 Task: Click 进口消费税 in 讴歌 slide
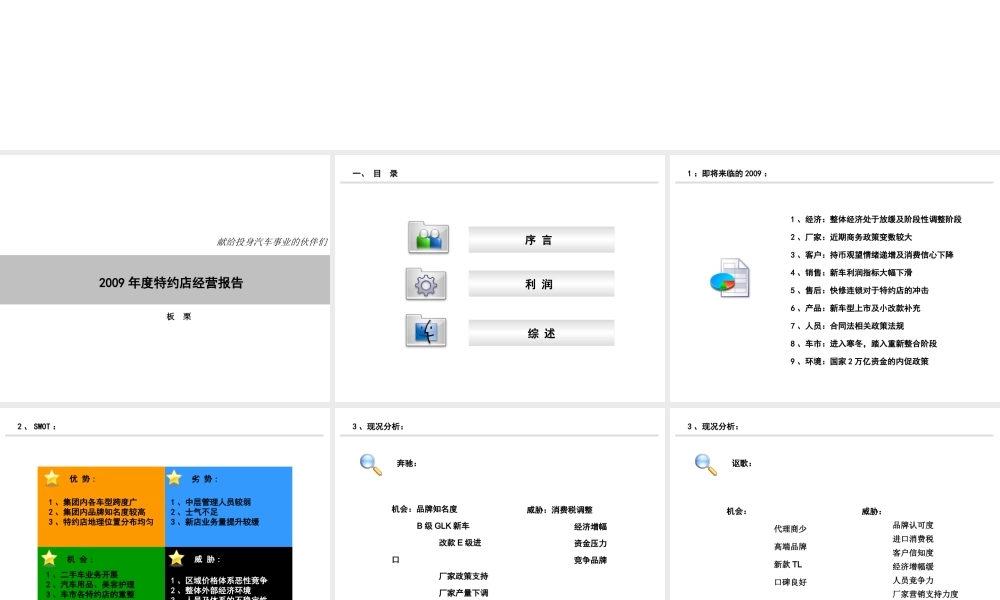click(x=913, y=539)
